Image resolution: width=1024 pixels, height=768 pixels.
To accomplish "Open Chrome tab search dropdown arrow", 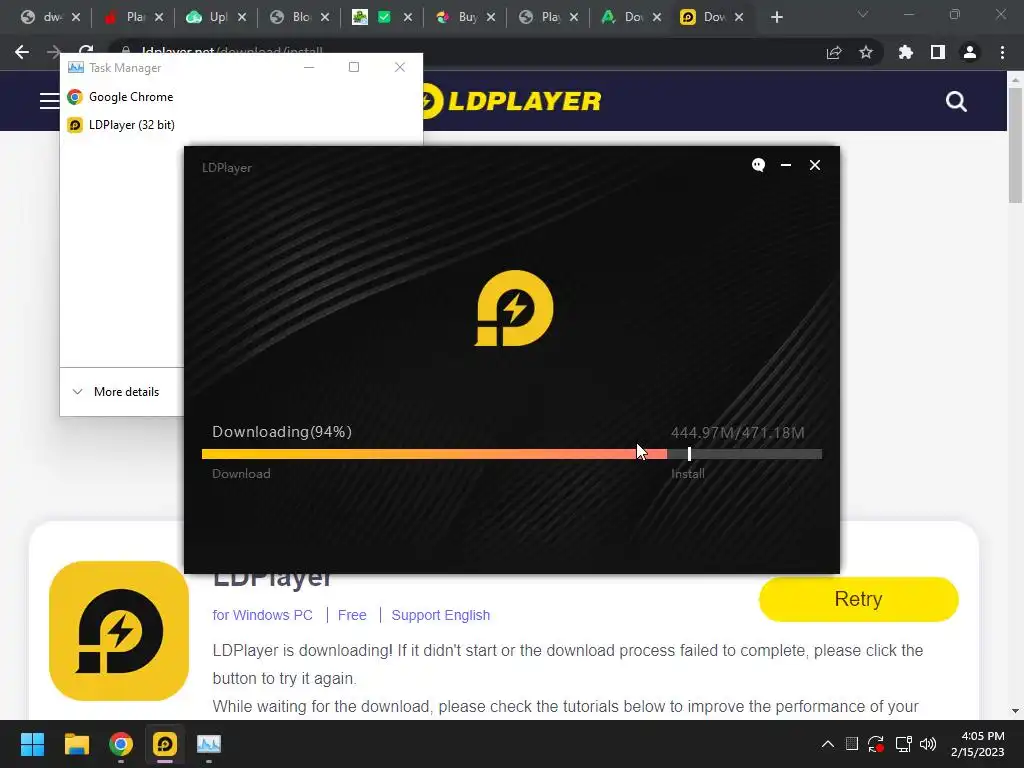I will pyautogui.click(x=863, y=14).
